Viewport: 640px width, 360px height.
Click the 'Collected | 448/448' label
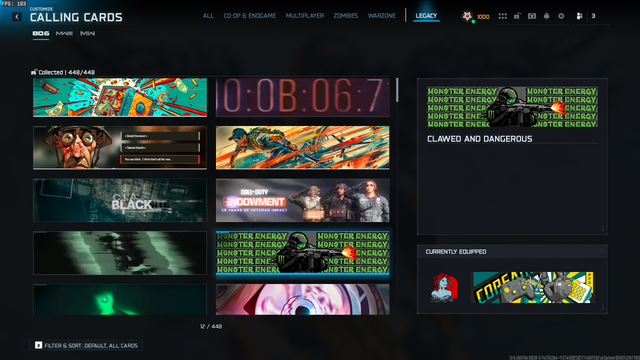(67, 72)
